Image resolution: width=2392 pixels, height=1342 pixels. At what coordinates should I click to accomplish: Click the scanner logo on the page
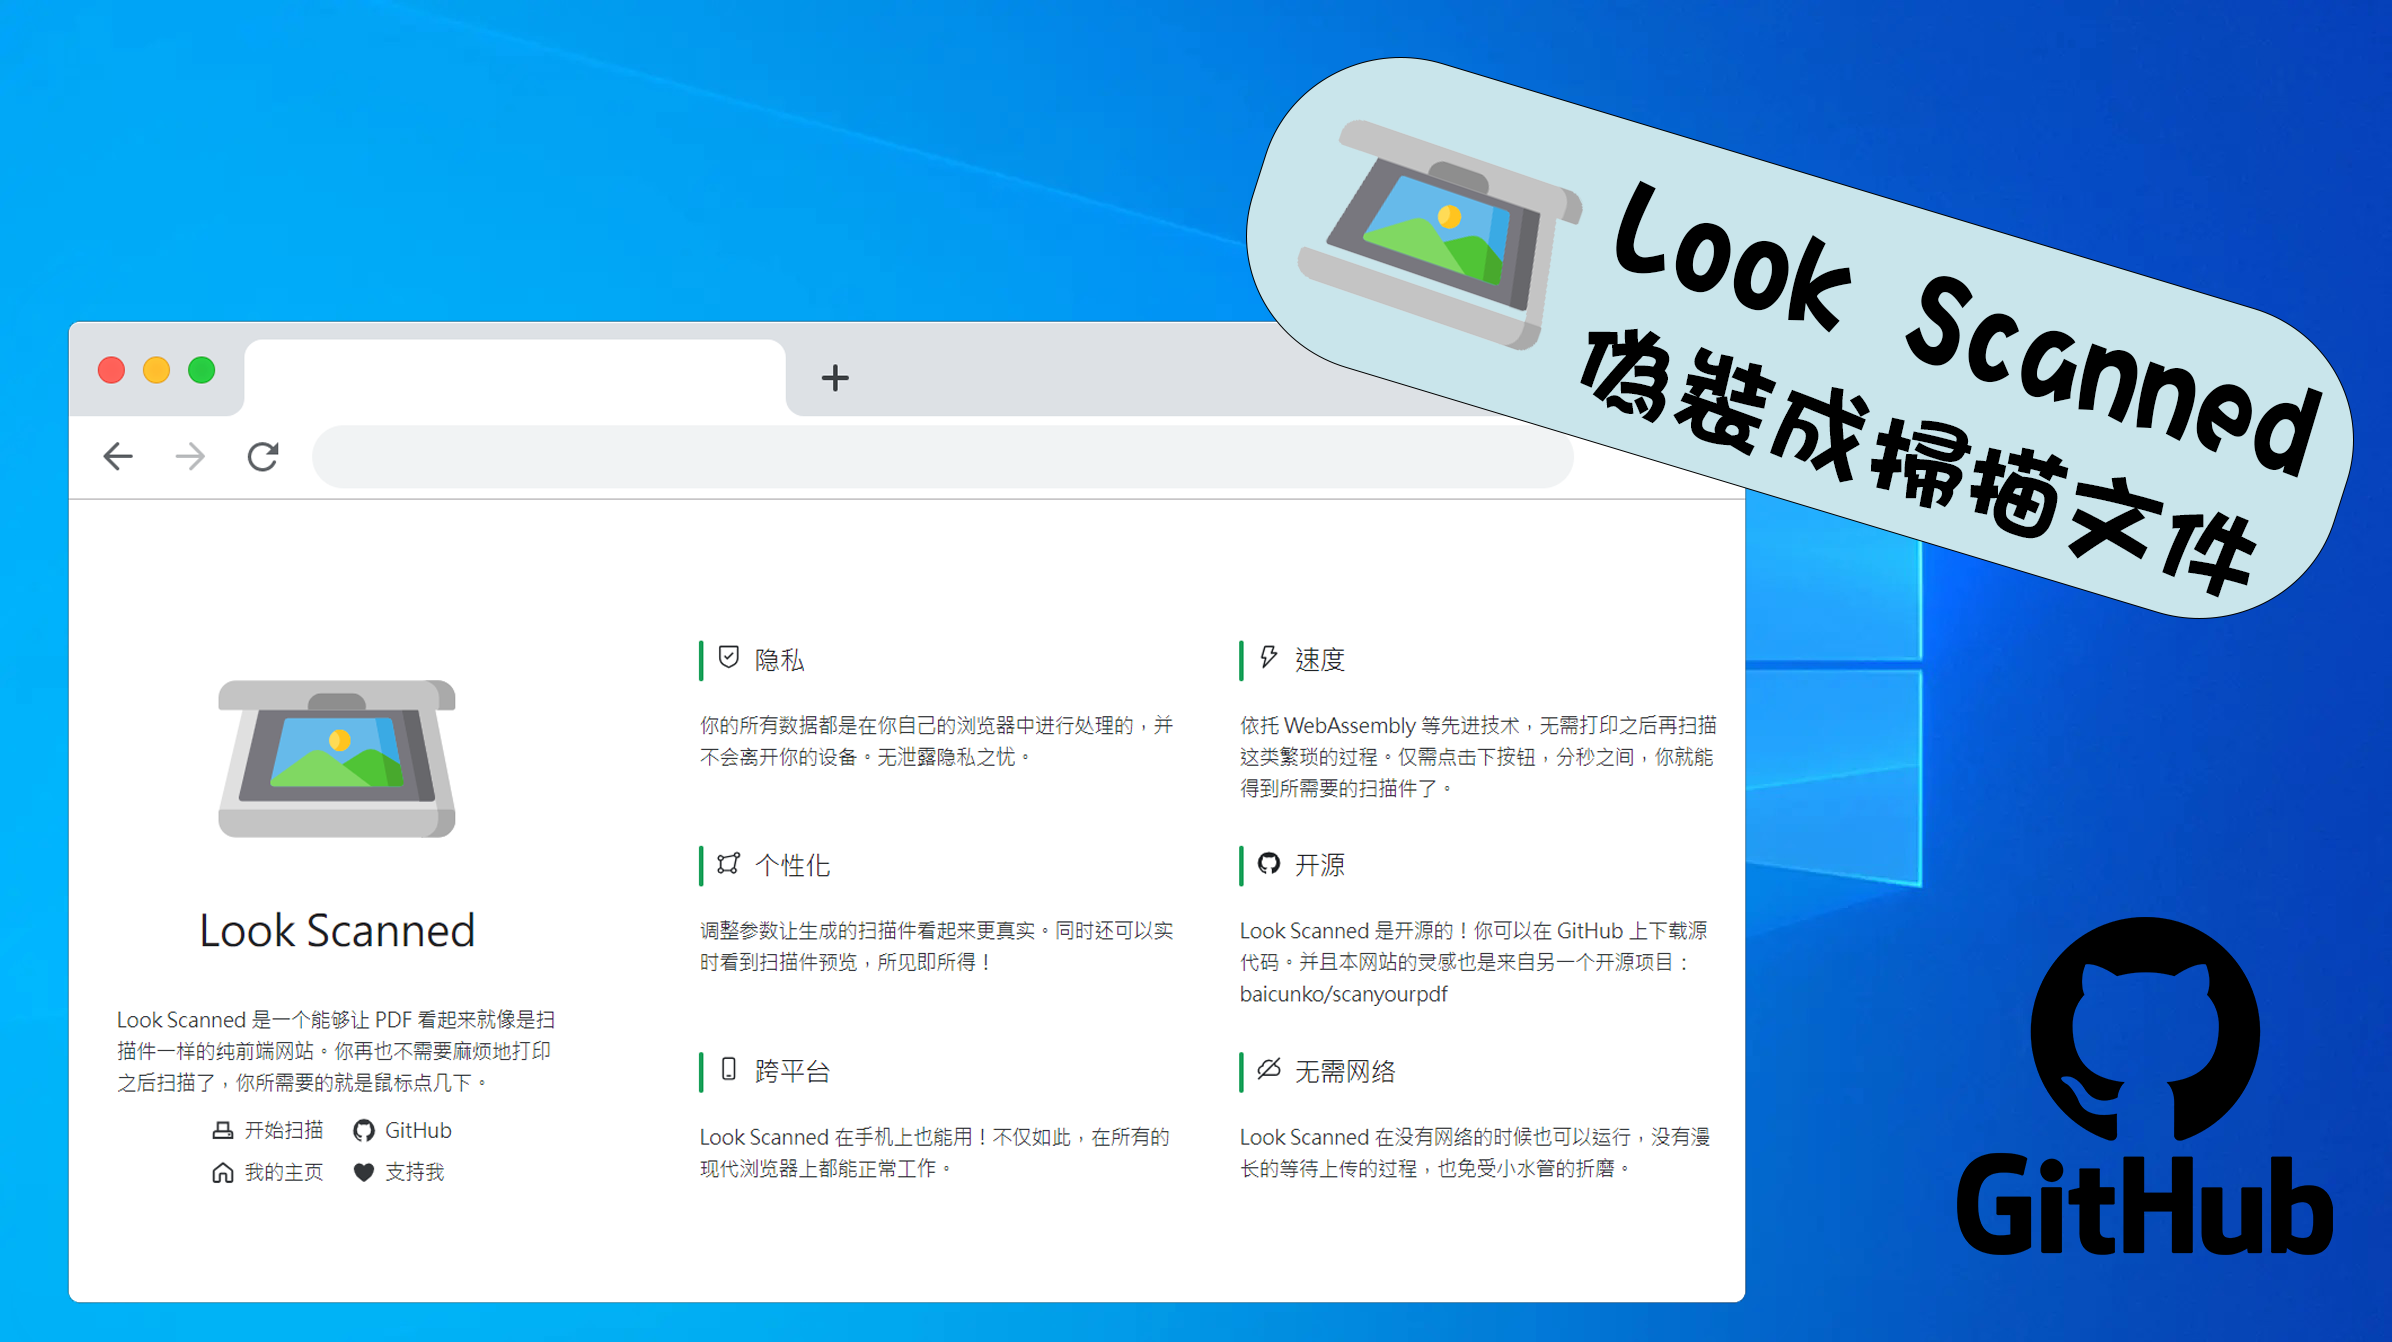tap(337, 758)
